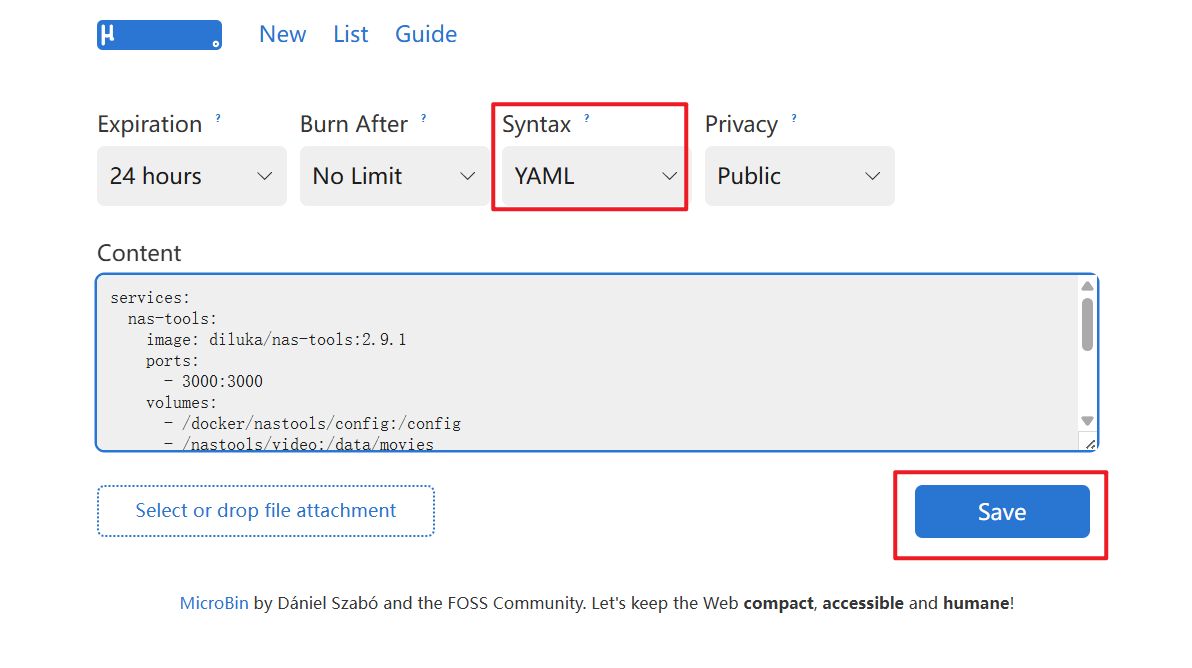Screen dimensions: 1192x668
Task: Open the Guide page
Action: coord(426,34)
